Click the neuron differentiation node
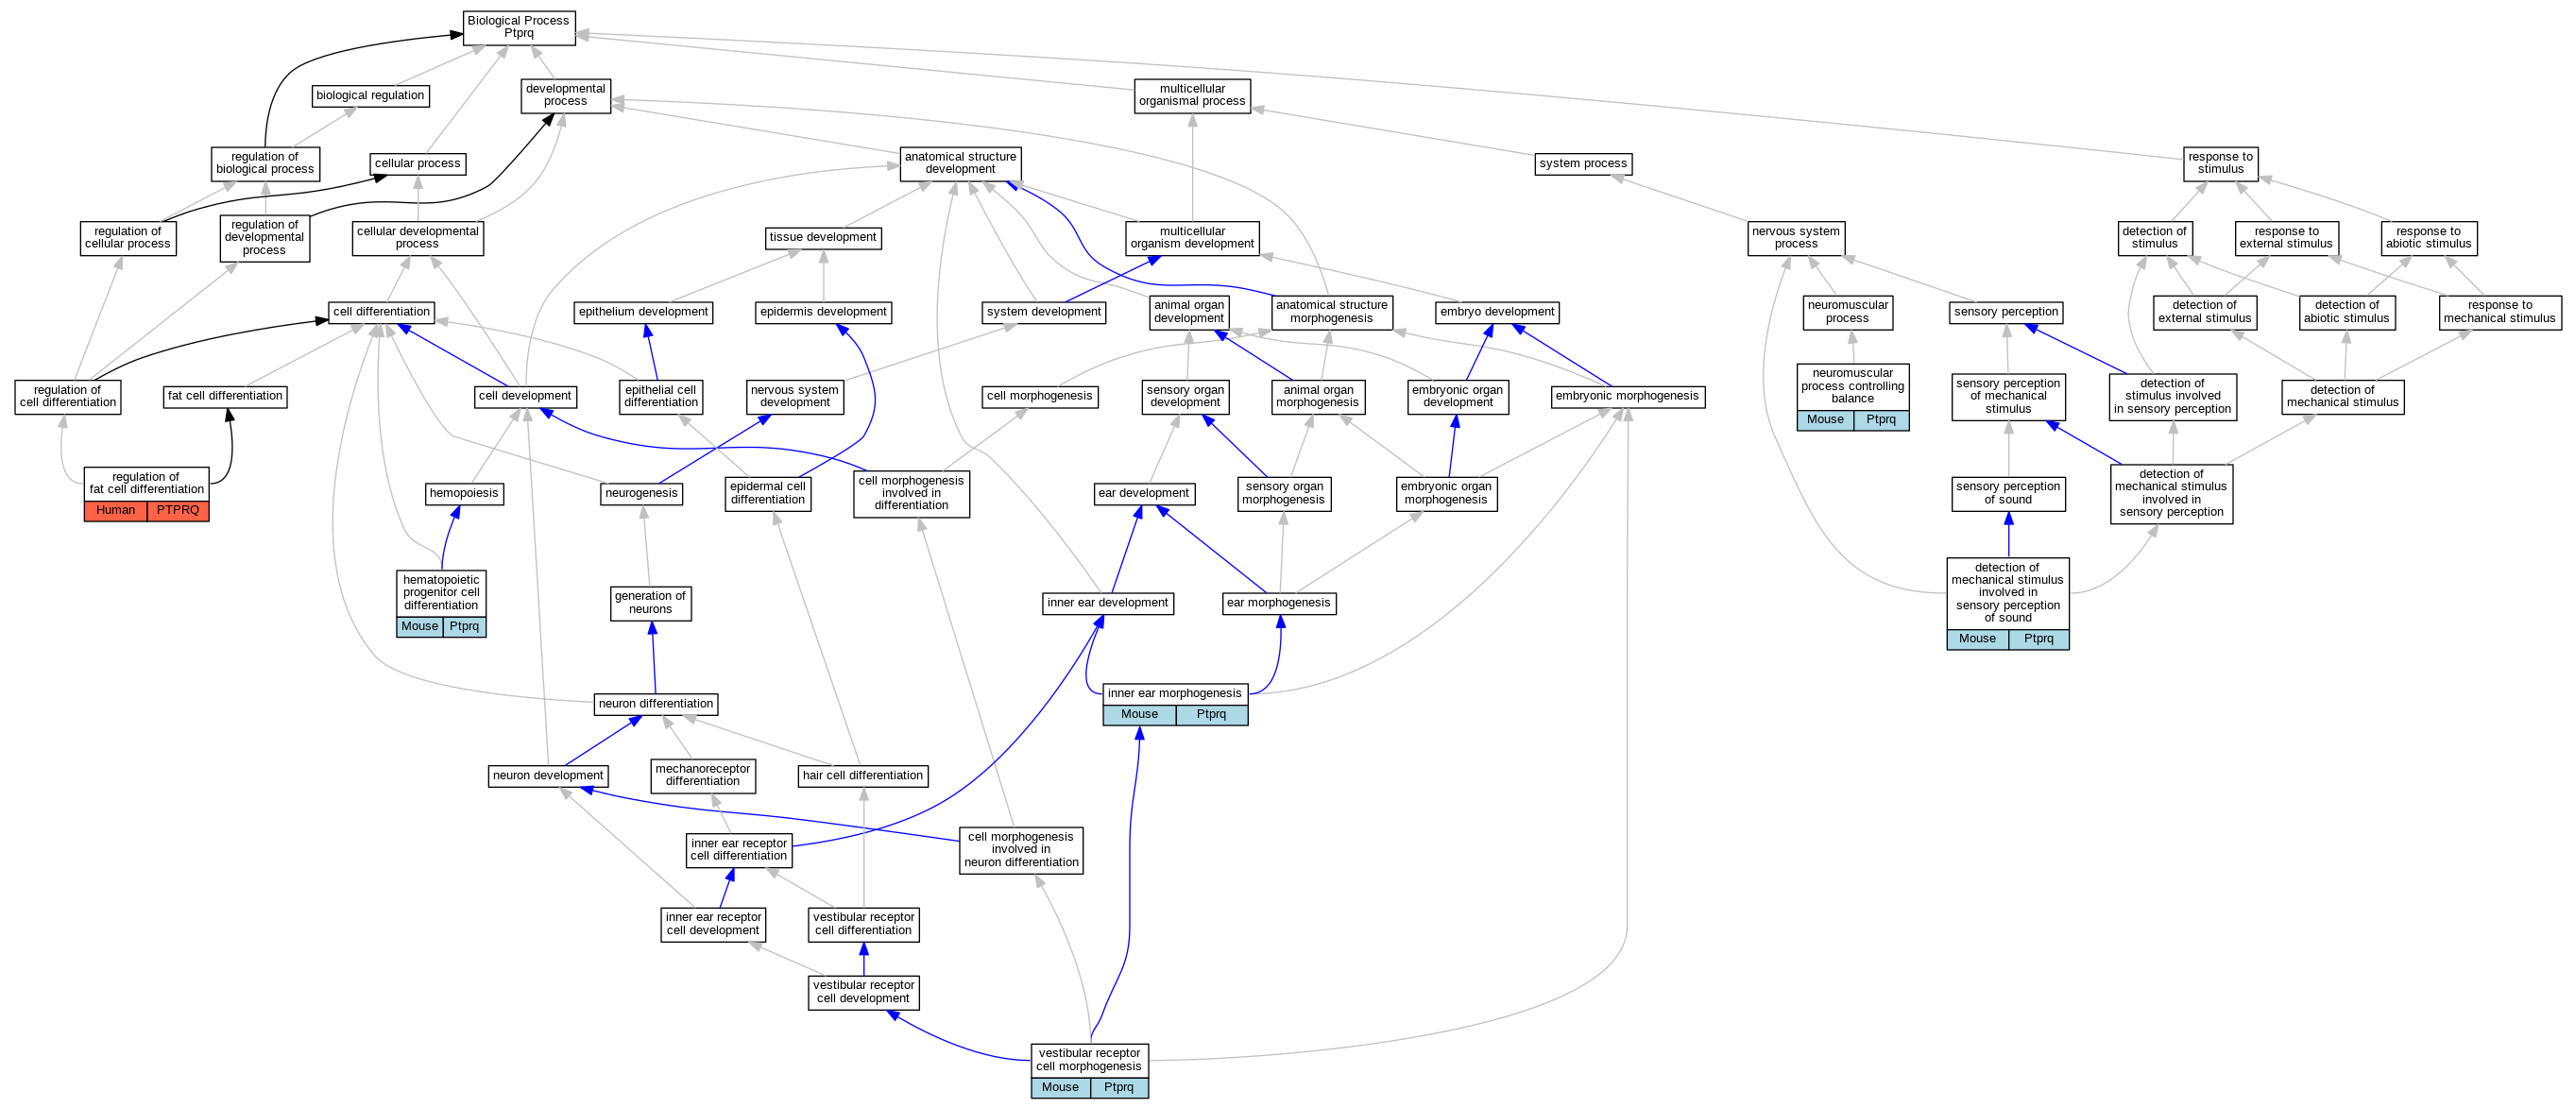2576x1108 pixels. [655, 704]
